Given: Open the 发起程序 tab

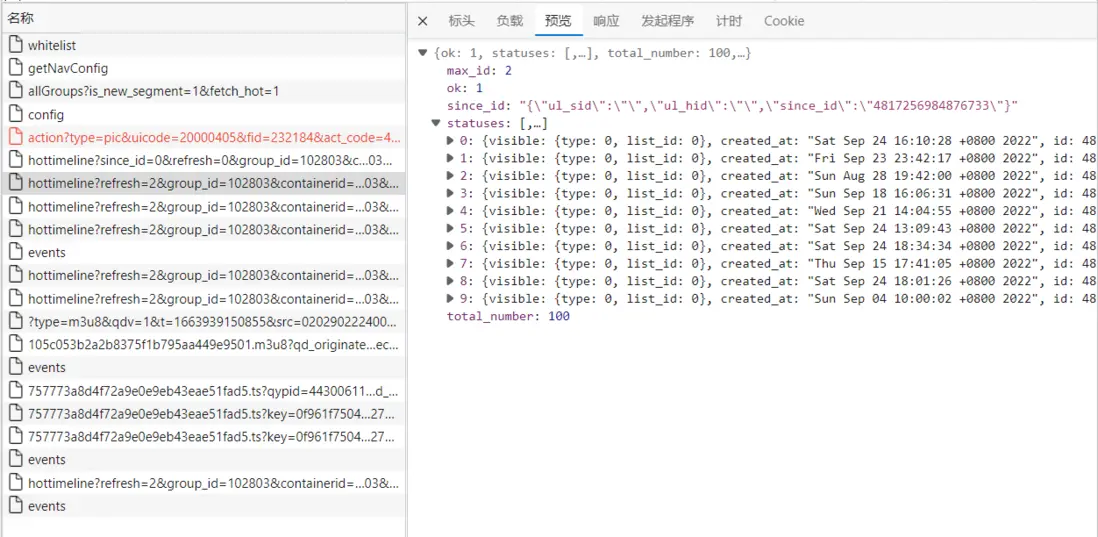Looking at the screenshot, I should [667, 21].
